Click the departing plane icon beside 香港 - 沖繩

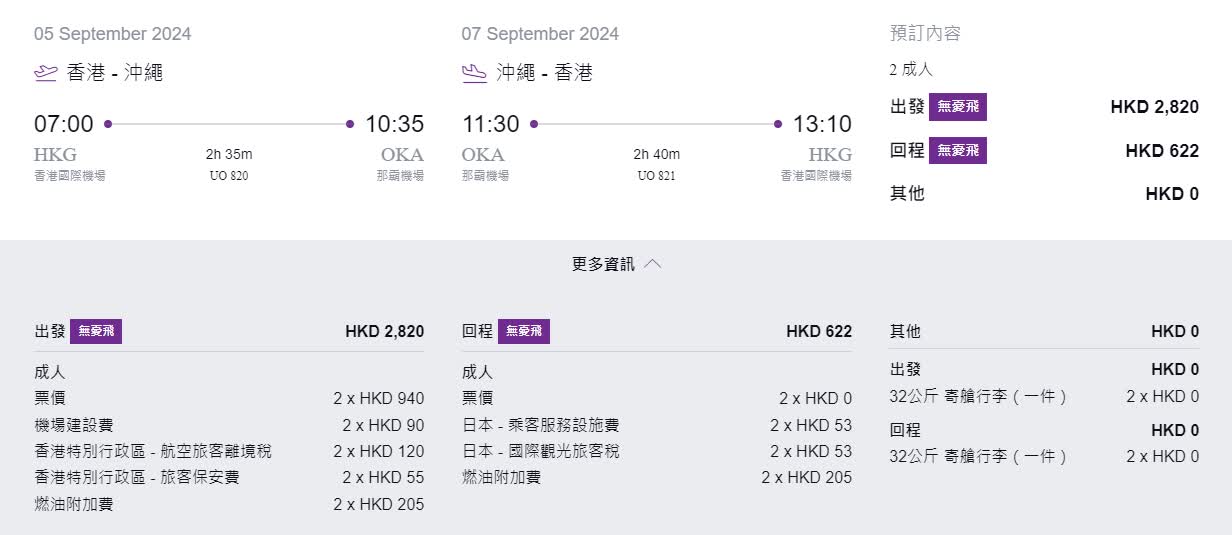tap(46, 72)
